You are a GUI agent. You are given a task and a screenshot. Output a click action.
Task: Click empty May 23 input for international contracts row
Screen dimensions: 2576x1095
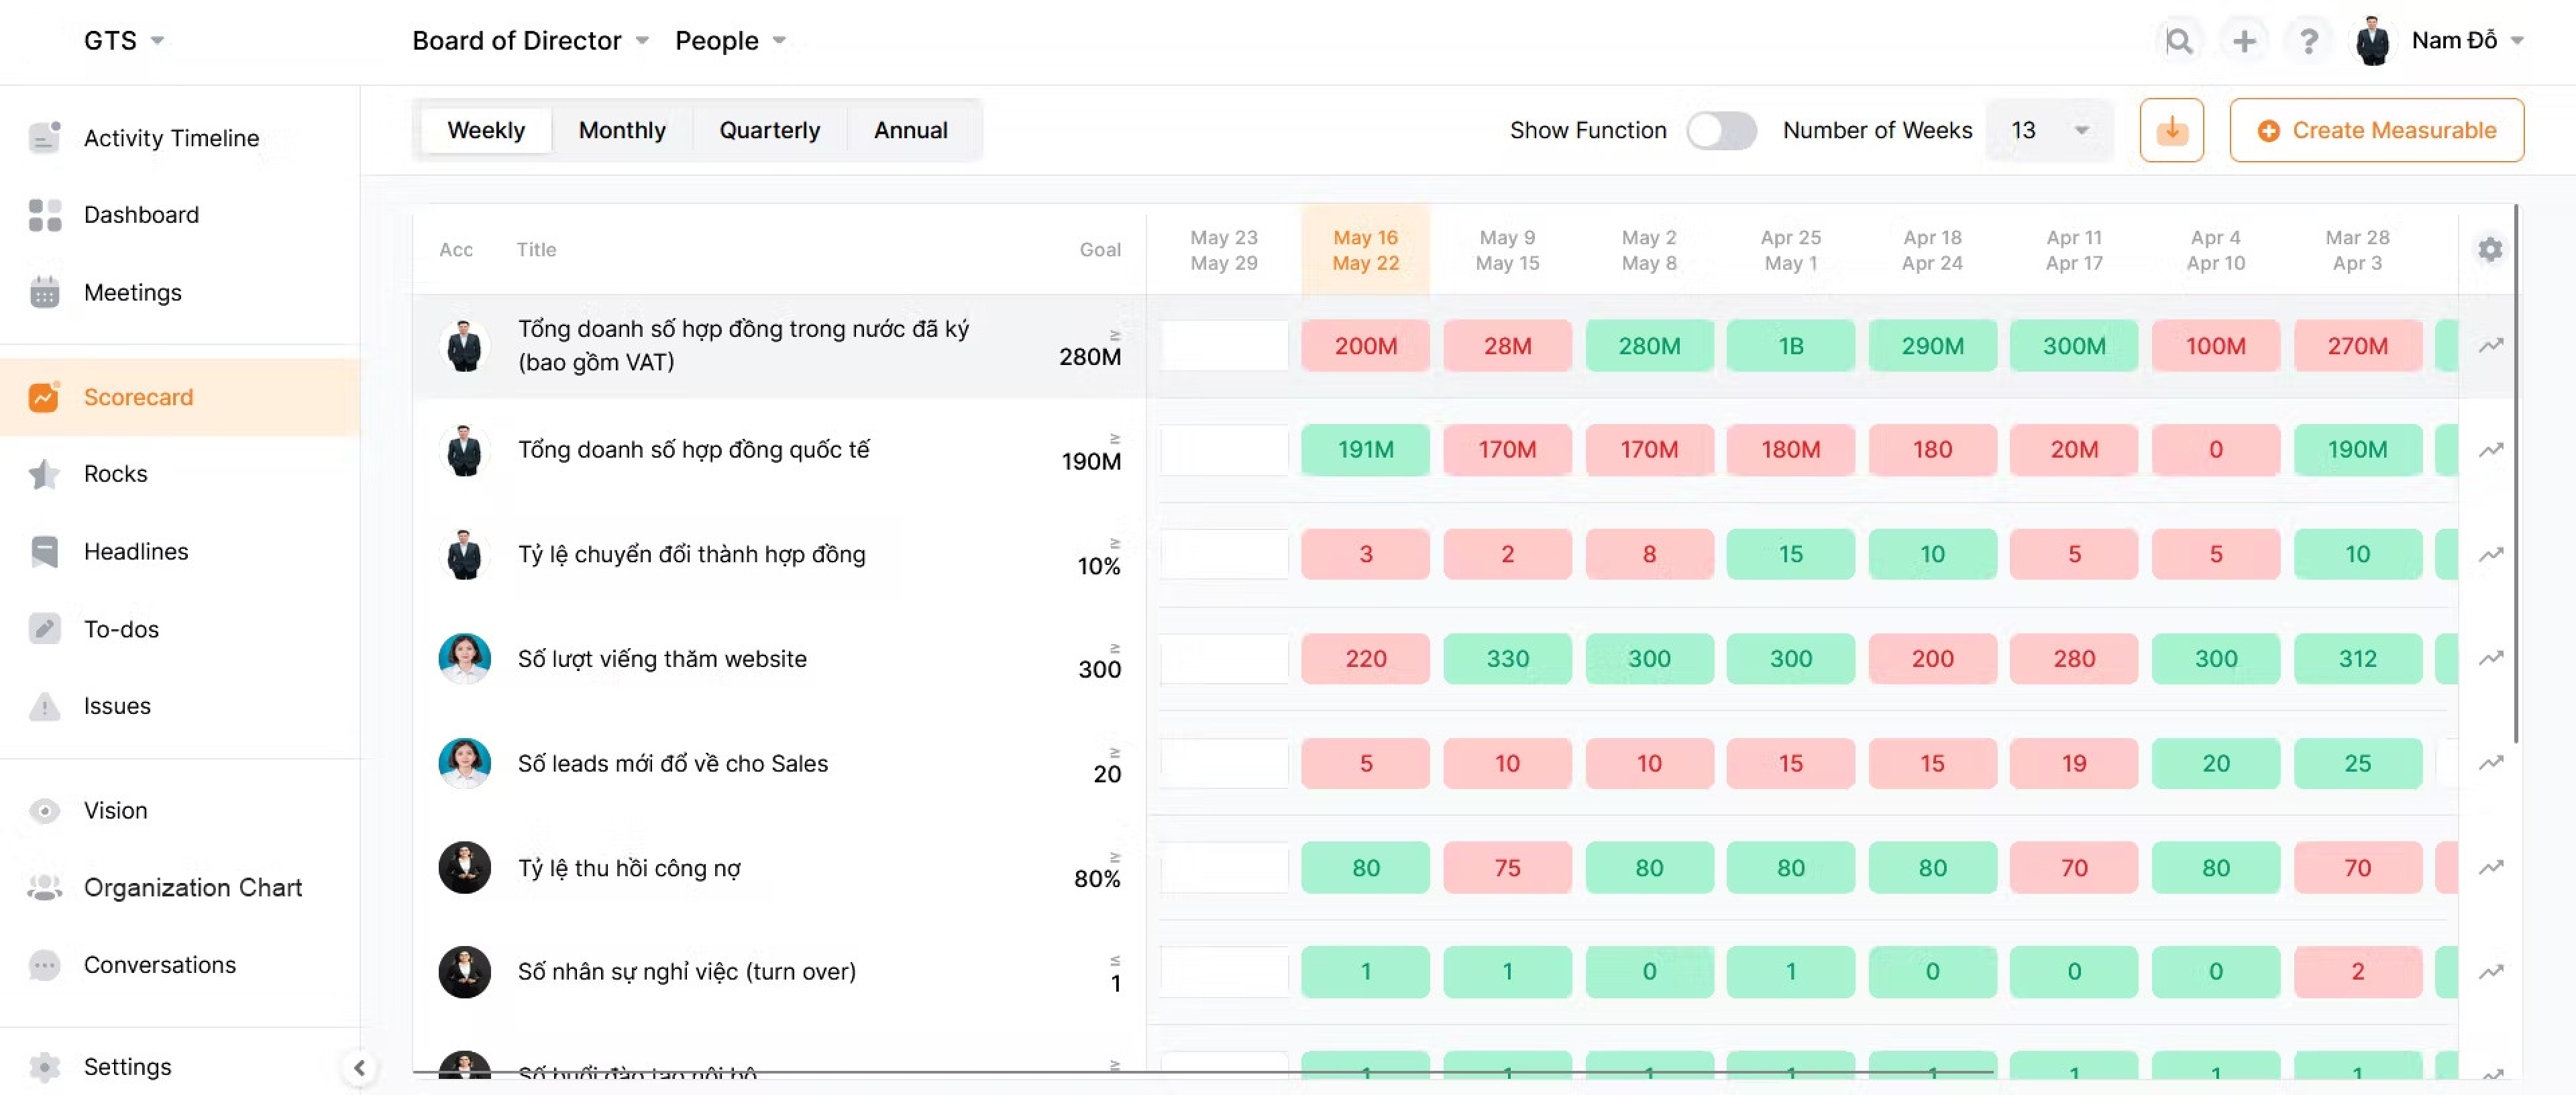(x=1224, y=450)
